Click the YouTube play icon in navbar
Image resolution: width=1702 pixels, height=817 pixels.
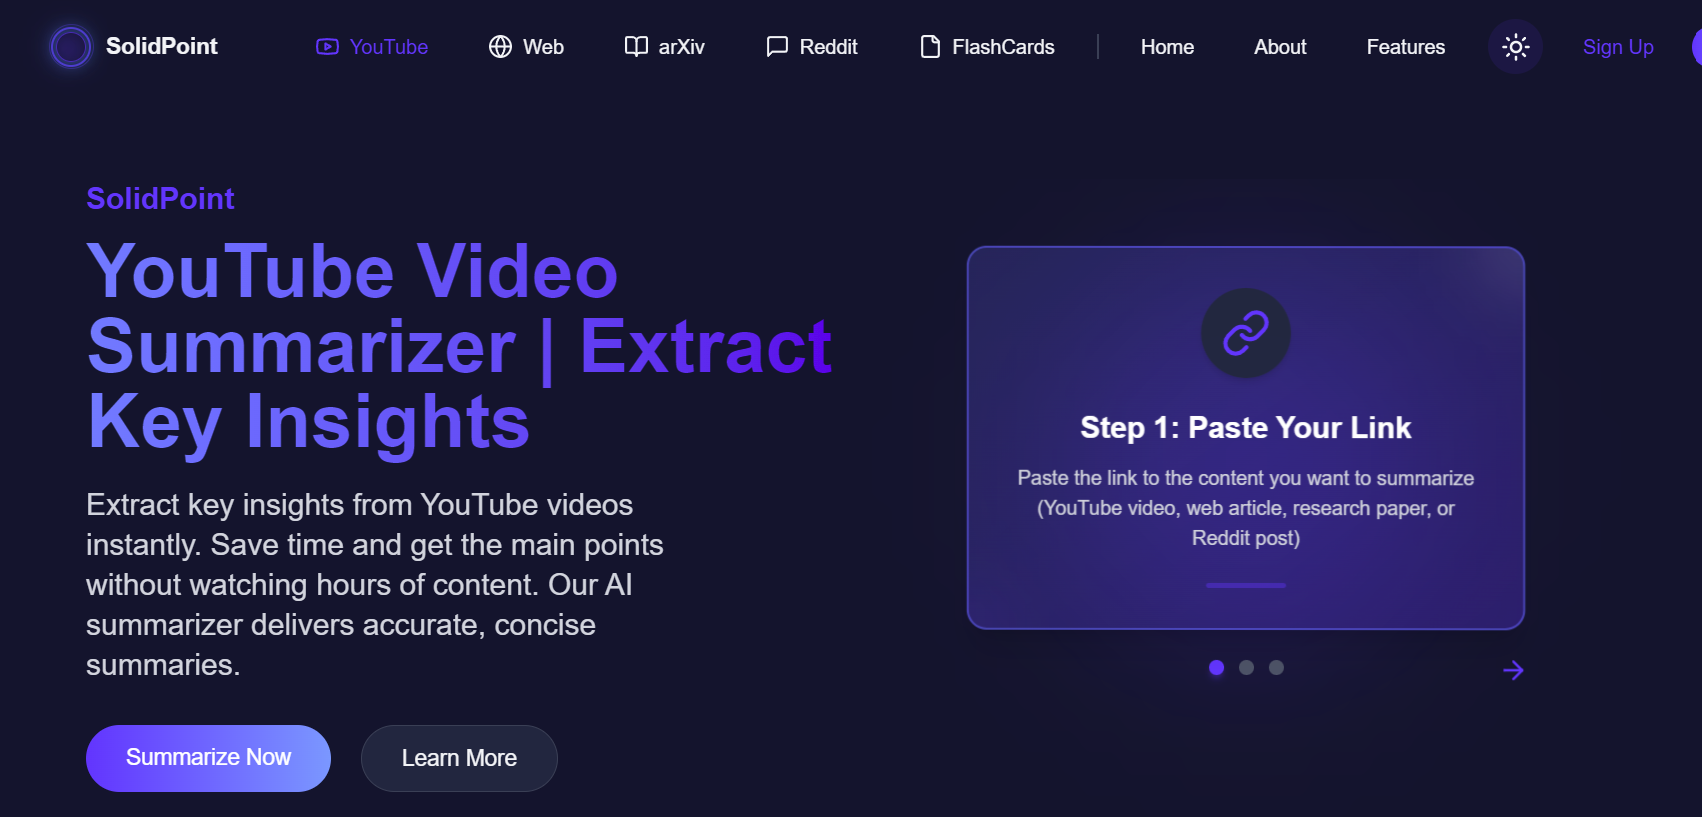(x=327, y=47)
